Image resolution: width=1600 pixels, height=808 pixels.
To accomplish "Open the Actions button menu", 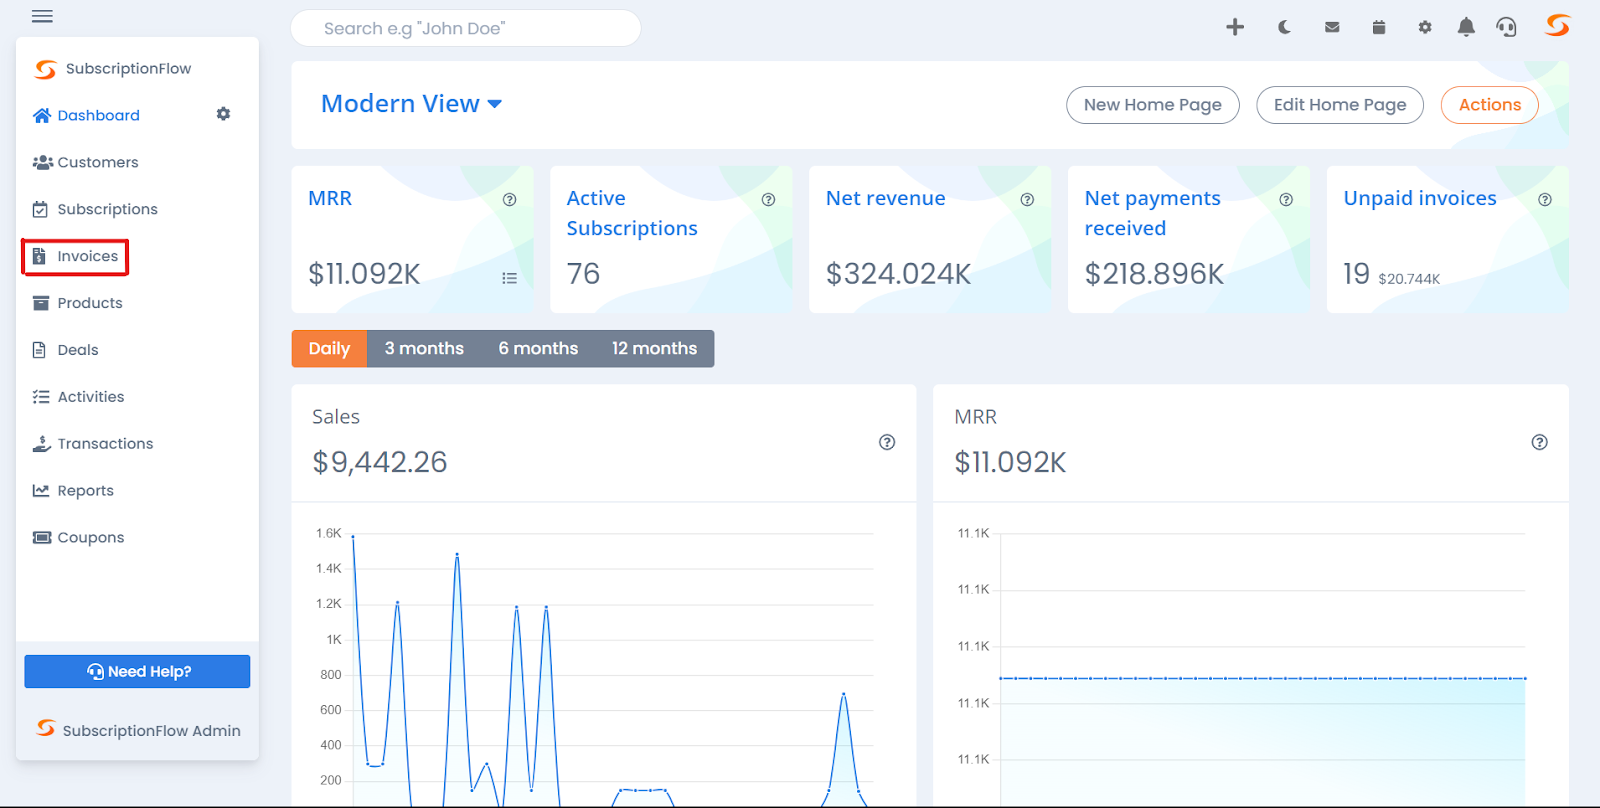I will click(1490, 105).
